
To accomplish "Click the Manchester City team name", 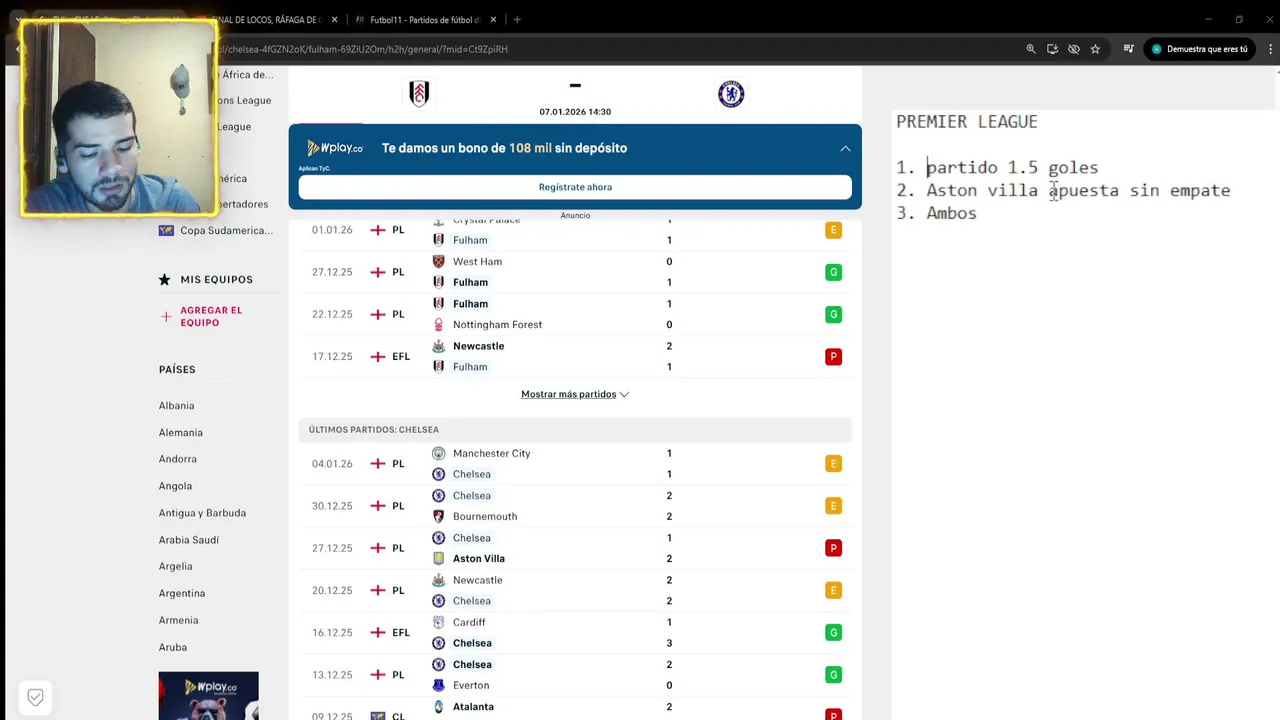I will 491,453.
